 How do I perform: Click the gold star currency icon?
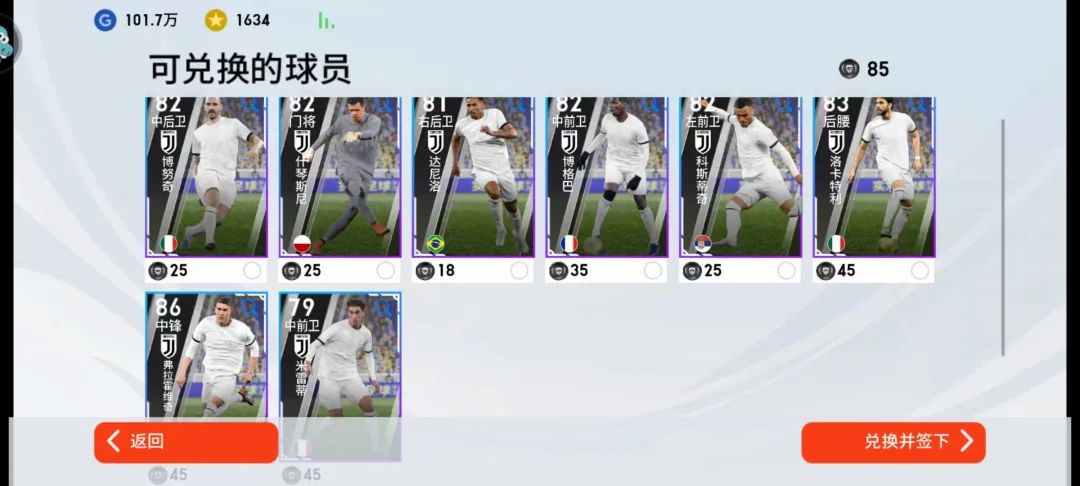coord(216,20)
